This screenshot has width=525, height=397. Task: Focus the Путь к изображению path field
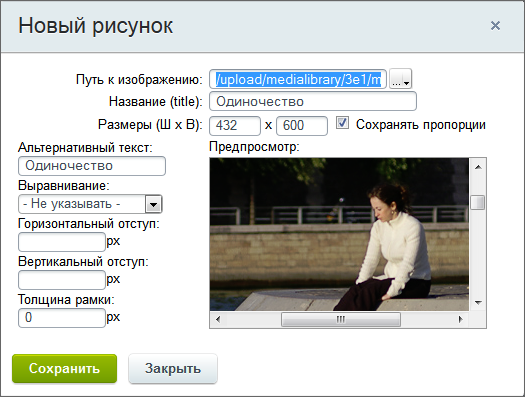tap(298, 79)
